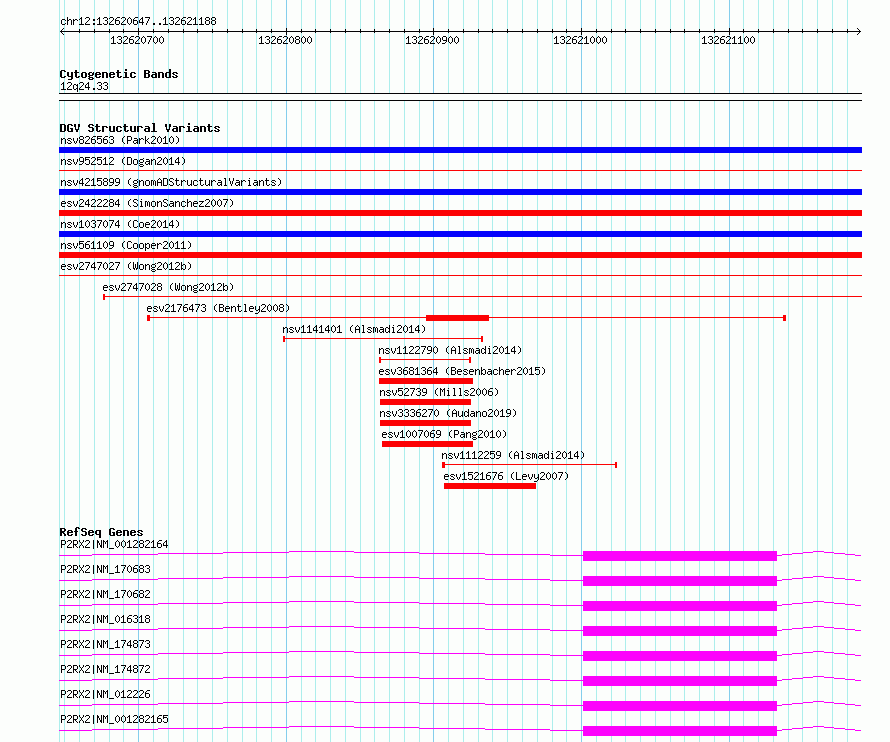This screenshot has height=742, width=890.
Task: Open esv3681364 (Besenbacher2015) label
Action: (x=462, y=371)
